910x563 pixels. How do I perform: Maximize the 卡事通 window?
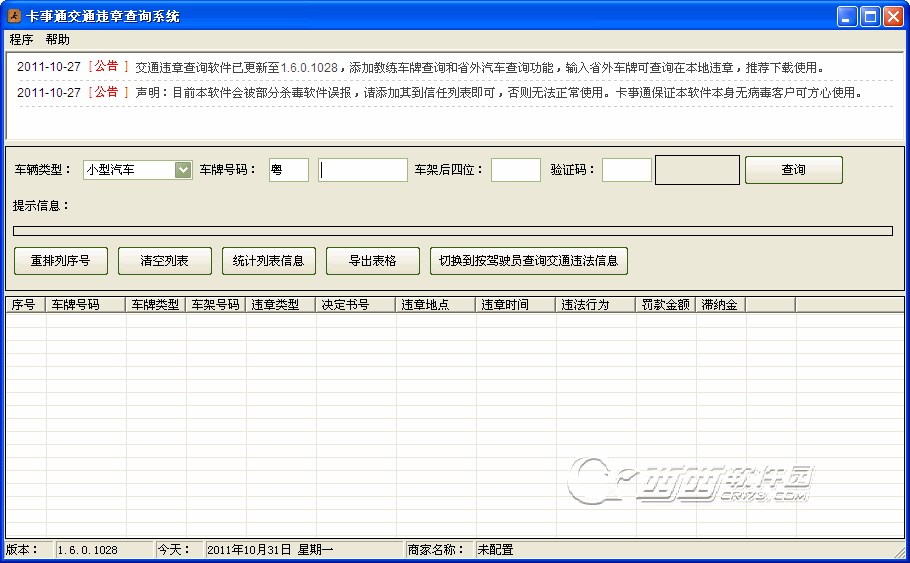pyautogui.click(x=870, y=16)
